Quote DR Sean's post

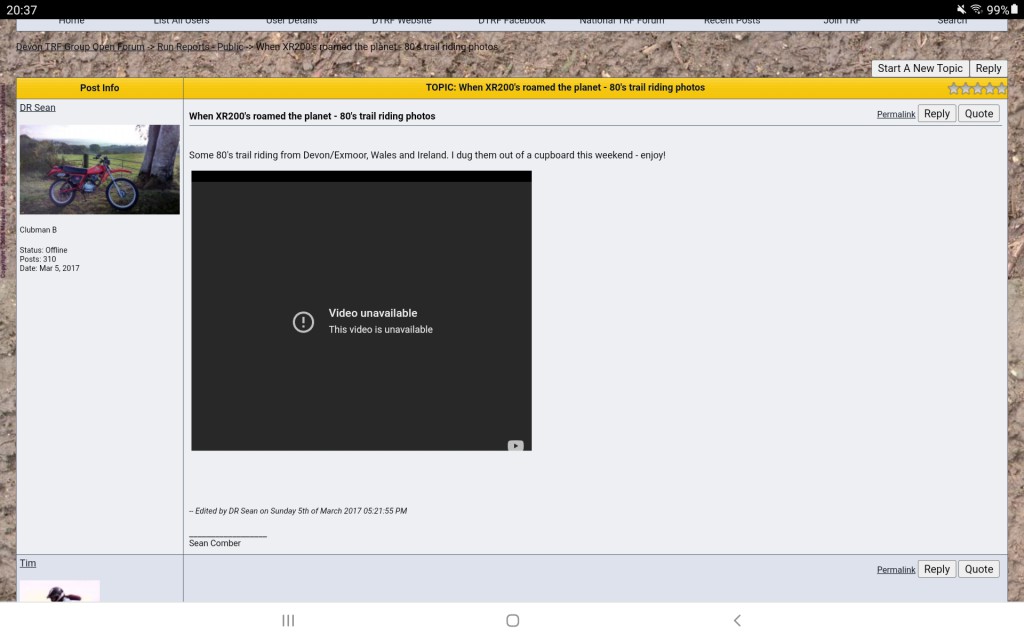(x=979, y=114)
